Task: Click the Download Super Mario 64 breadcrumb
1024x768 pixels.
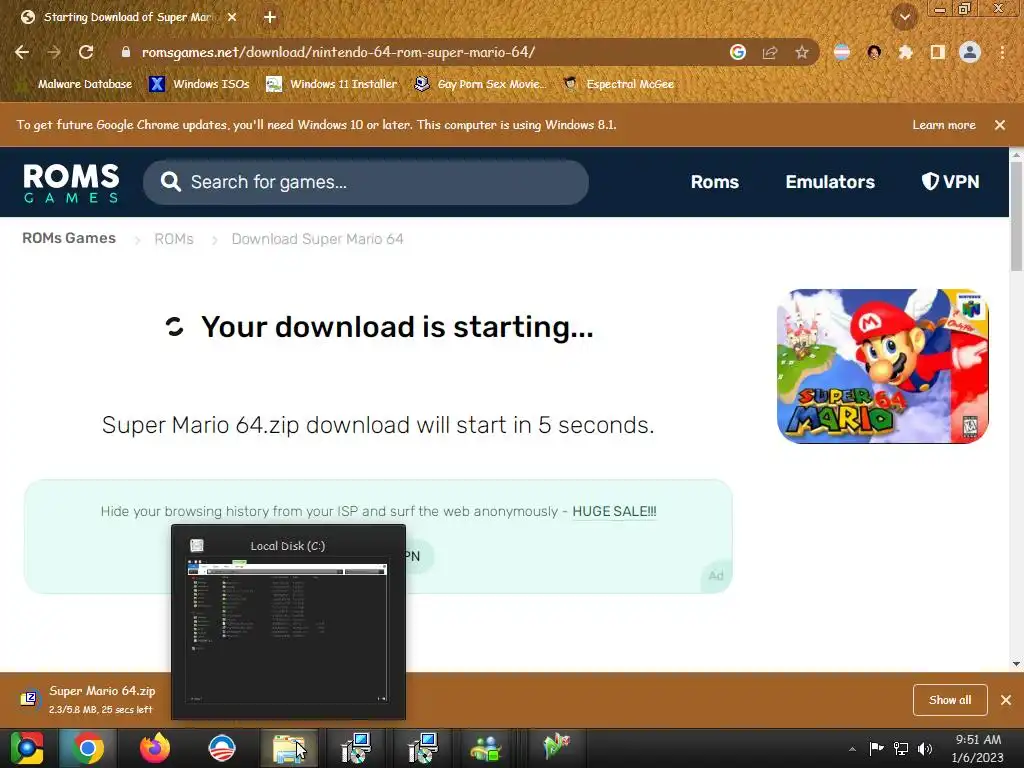Action: tap(317, 239)
